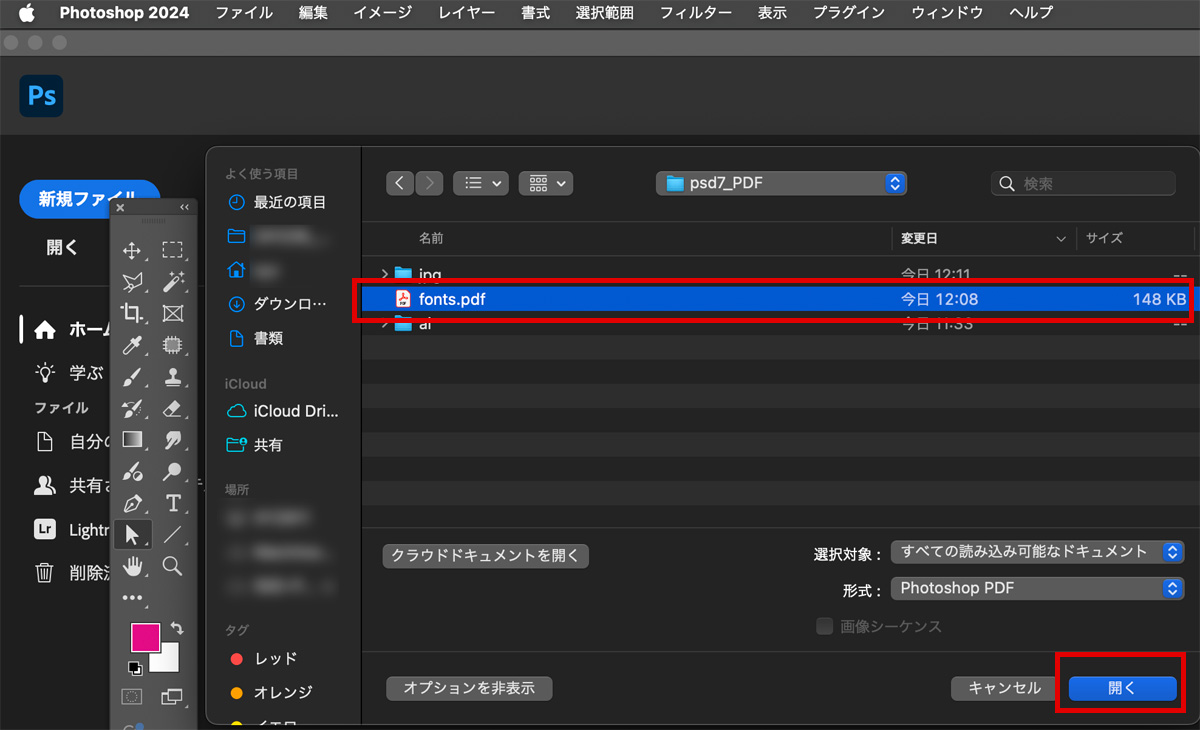Choose the Crop tool
Viewport: 1200px width, 730px height.
tap(131, 313)
